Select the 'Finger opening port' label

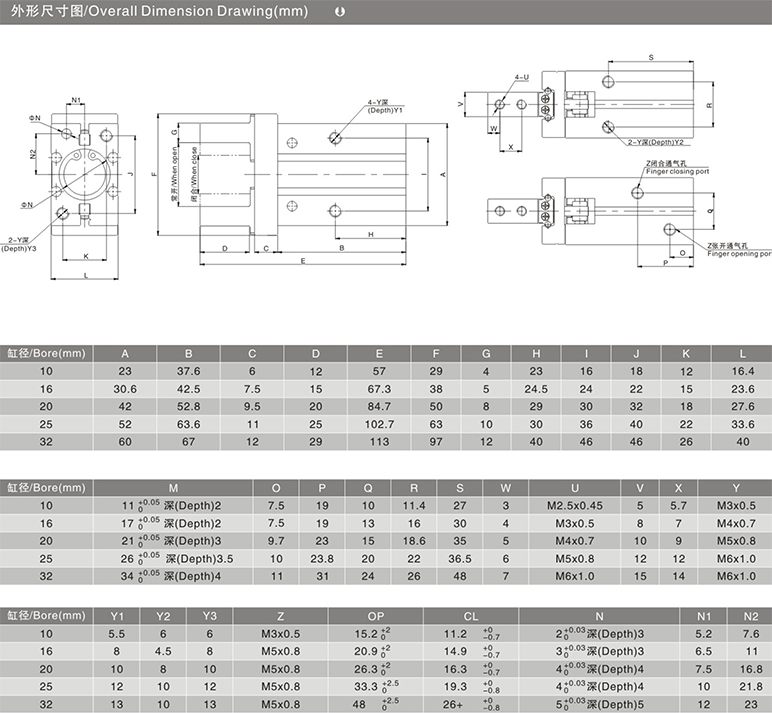(740, 254)
